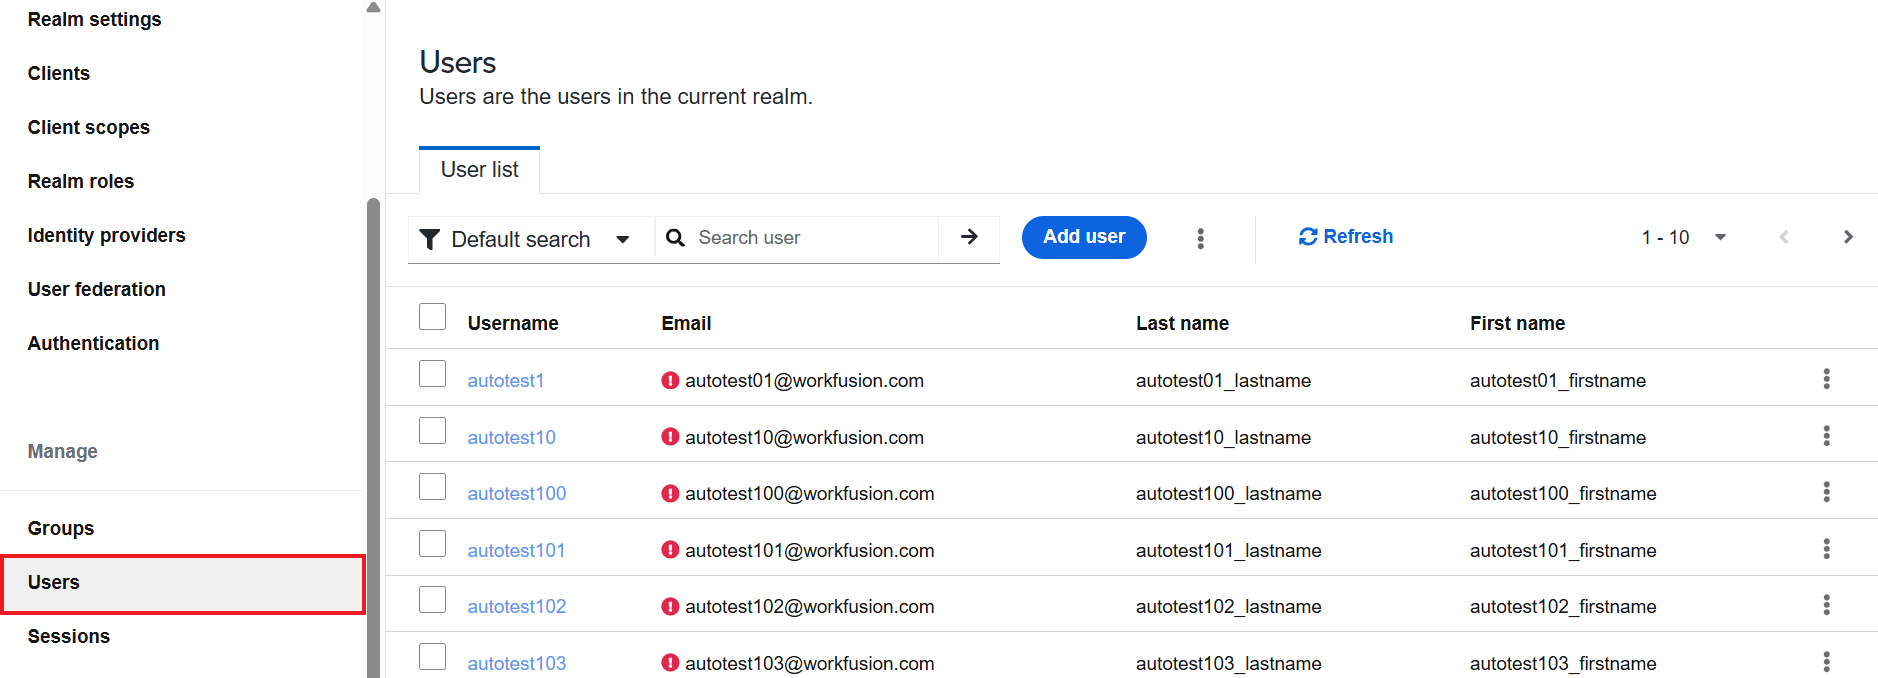
Task: Open actions menu for autotest101 row
Action: (1826, 549)
